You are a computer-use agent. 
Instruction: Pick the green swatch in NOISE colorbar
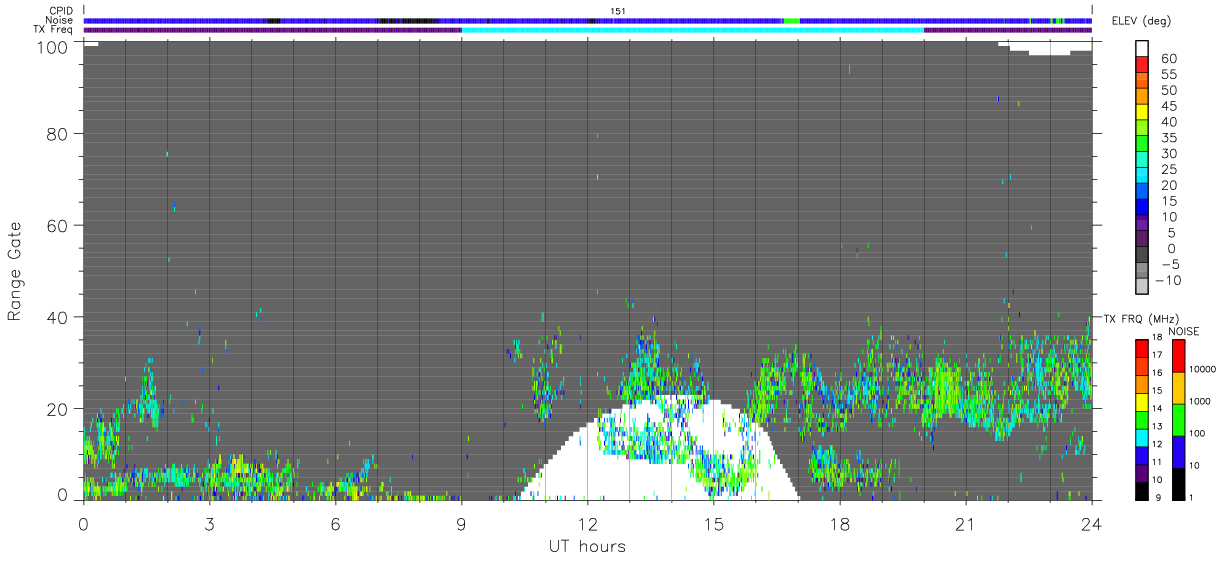click(1177, 420)
